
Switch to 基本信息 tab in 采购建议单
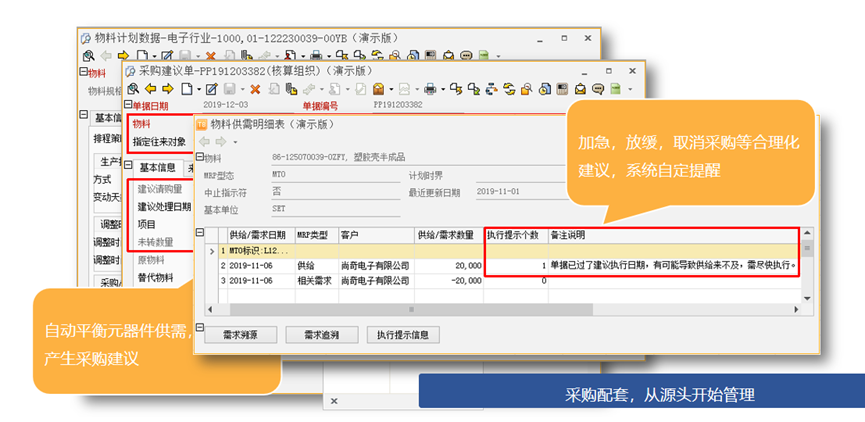click(x=157, y=167)
